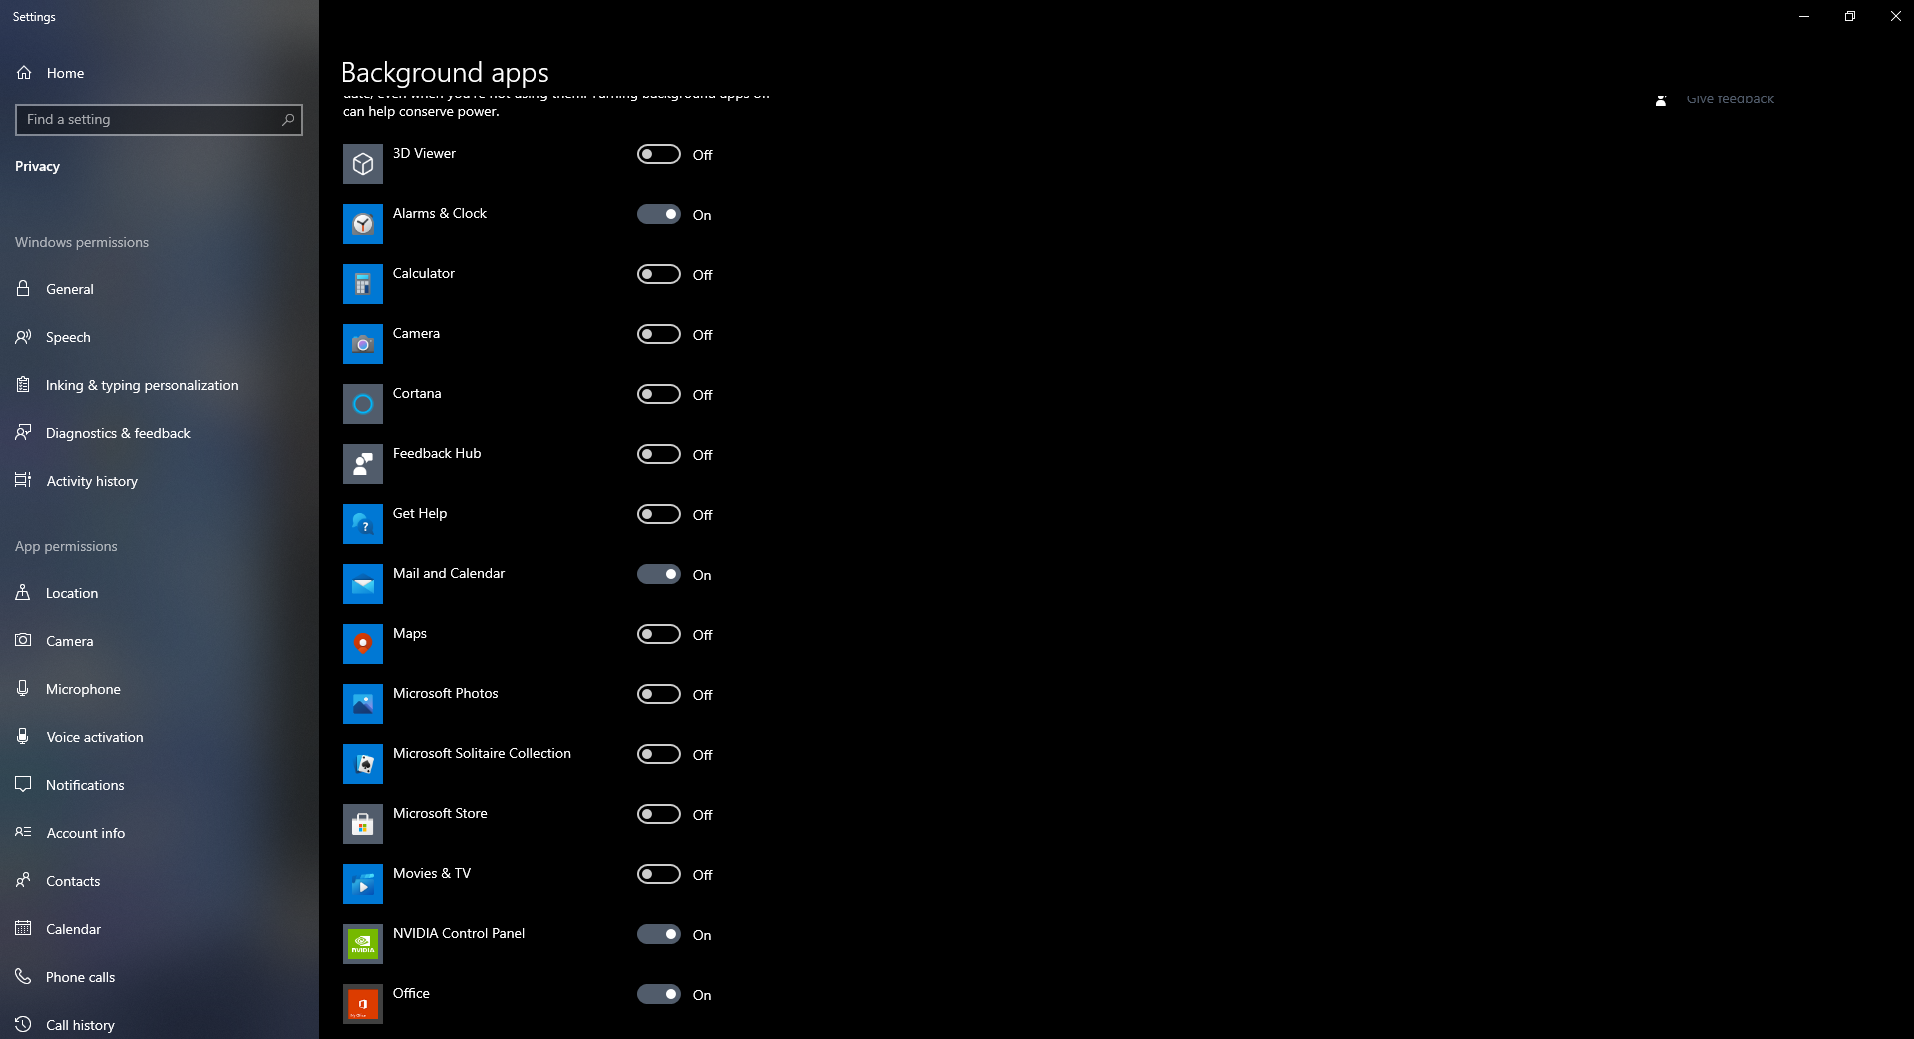The width and height of the screenshot is (1914, 1039).
Task: Click the Microsoft Store app icon
Action: point(363,824)
